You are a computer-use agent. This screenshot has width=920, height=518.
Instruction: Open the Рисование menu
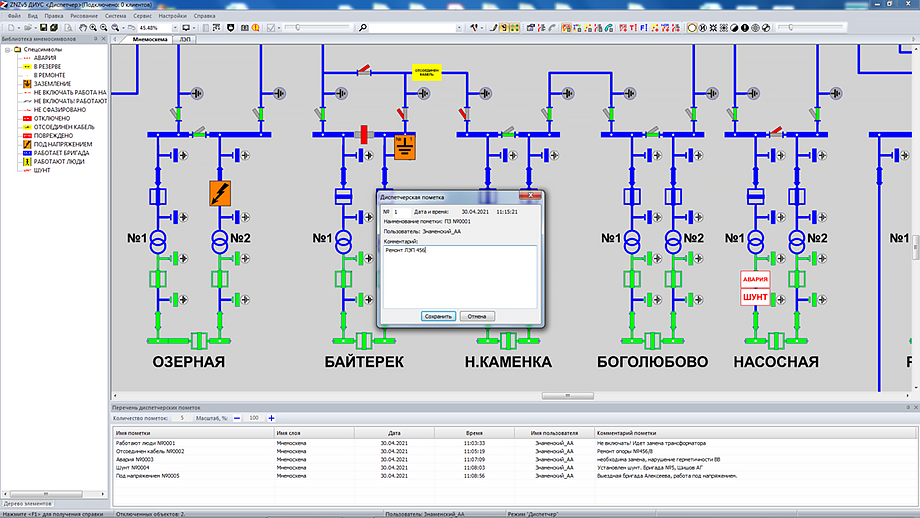pos(84,17)
